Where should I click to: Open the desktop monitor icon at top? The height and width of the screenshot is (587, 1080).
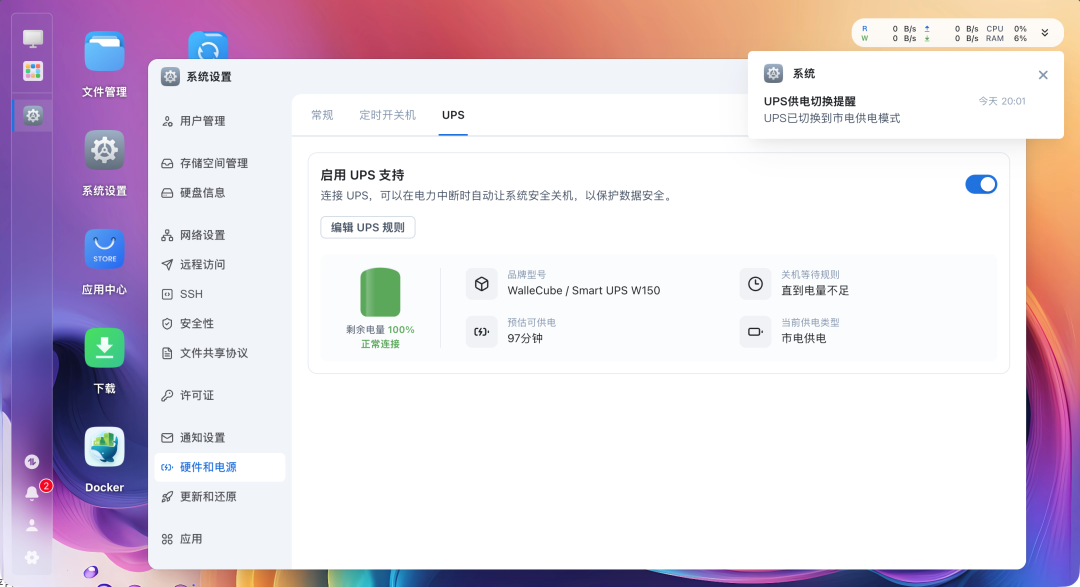(x=33, y=37)
